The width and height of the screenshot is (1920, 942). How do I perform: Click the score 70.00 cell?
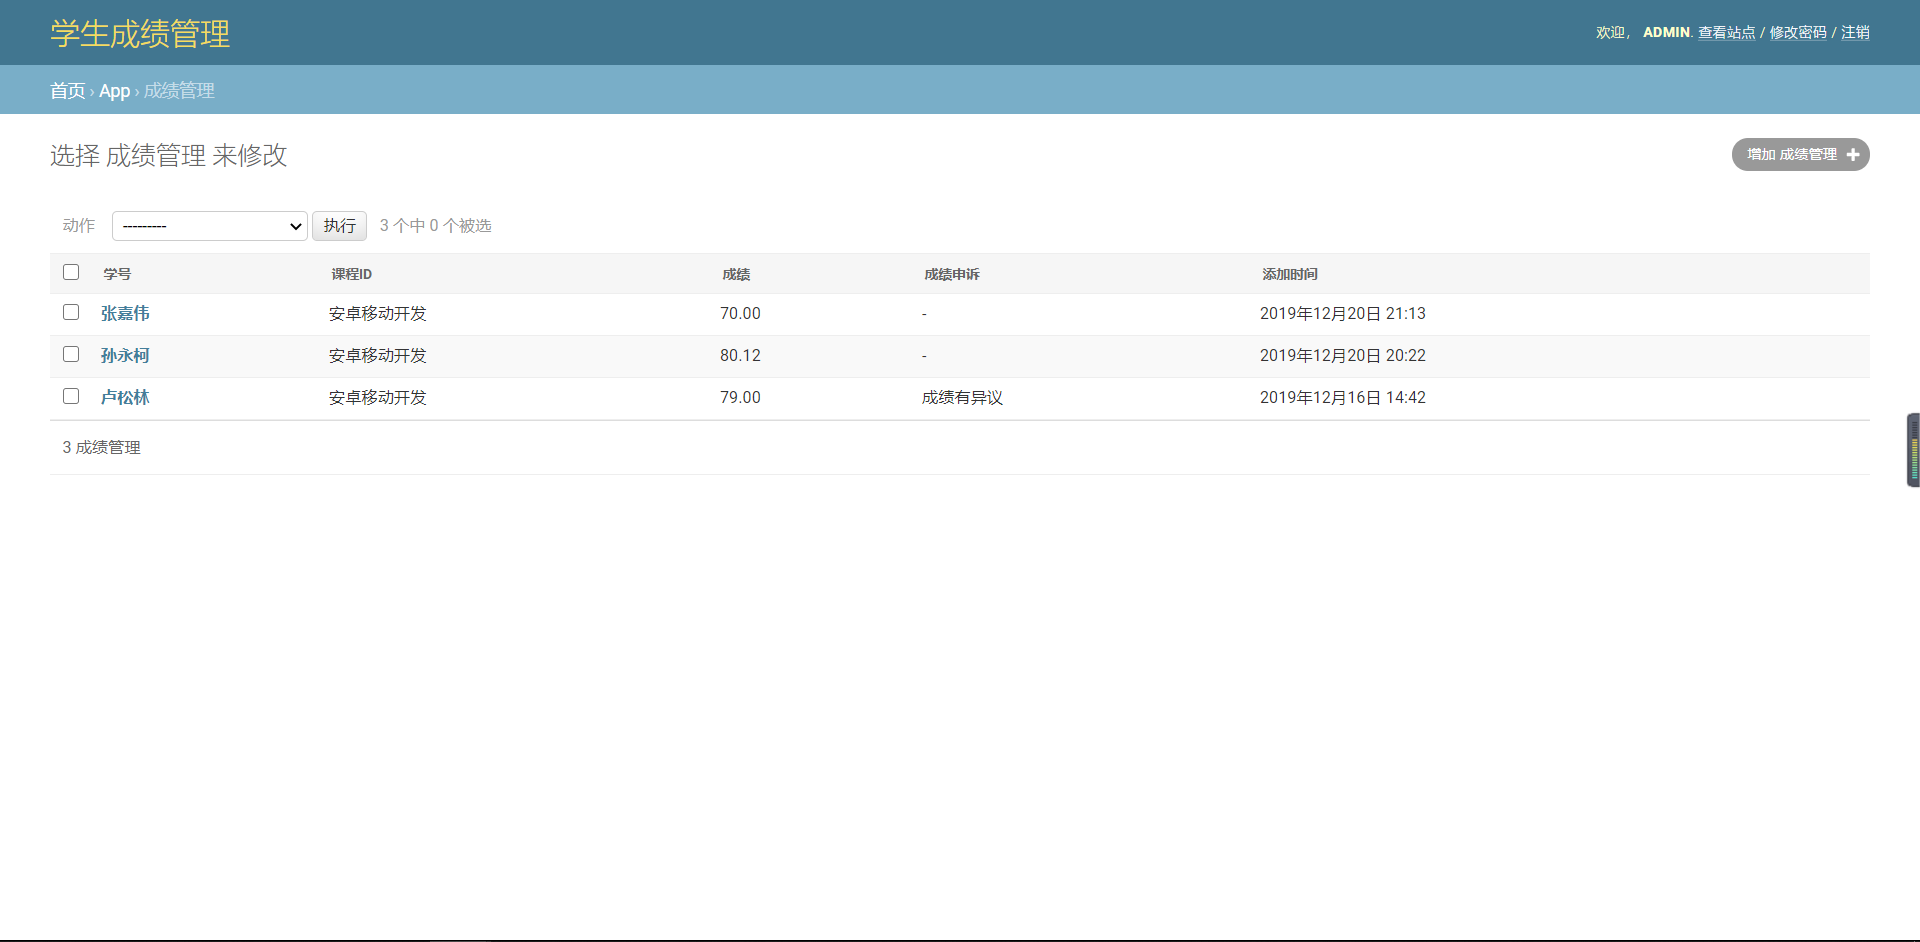pyautogui.click(x=740, y=314)
